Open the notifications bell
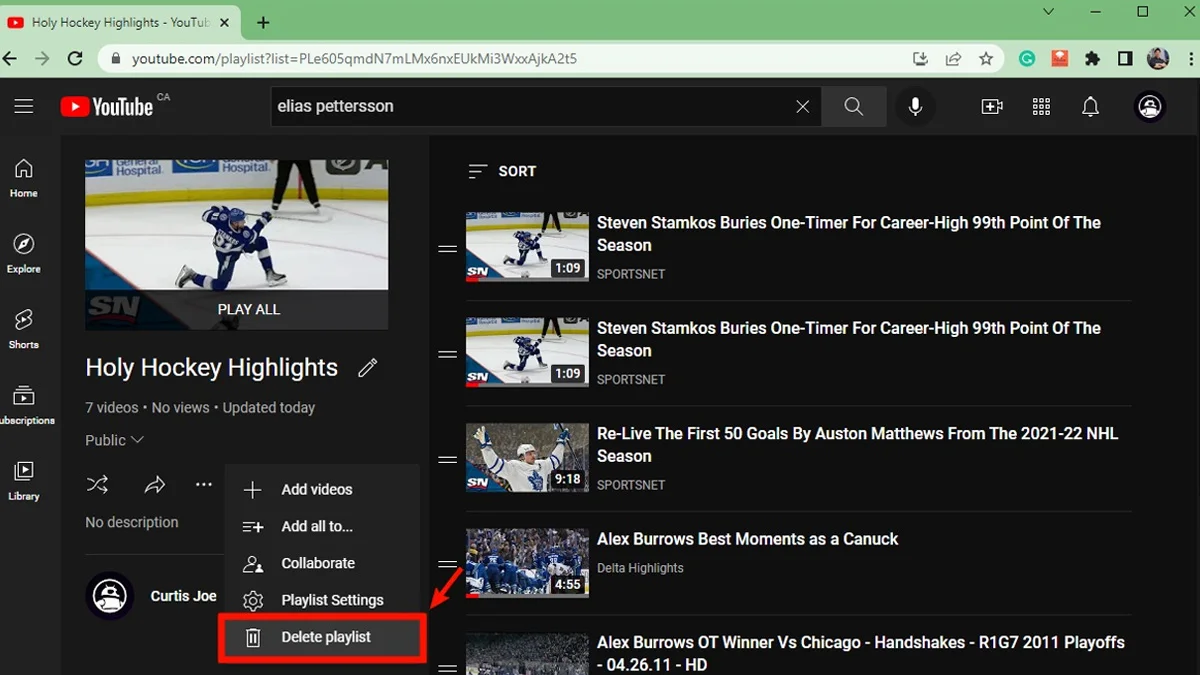 1090,106
